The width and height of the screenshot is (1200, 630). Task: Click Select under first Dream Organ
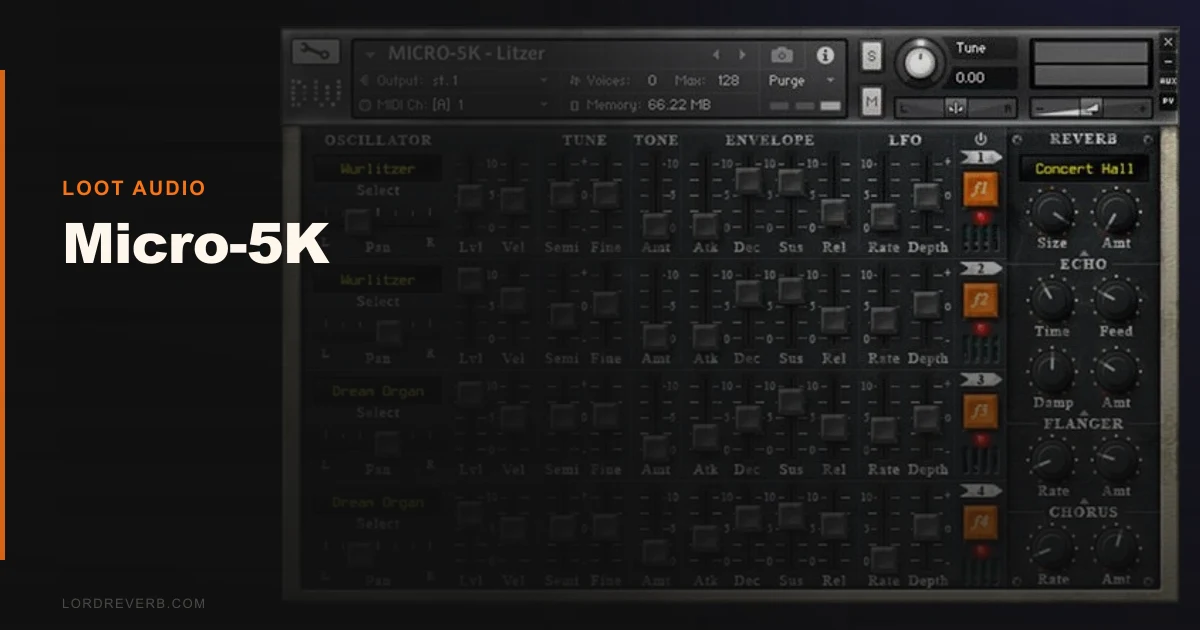[x=378, y=412]
